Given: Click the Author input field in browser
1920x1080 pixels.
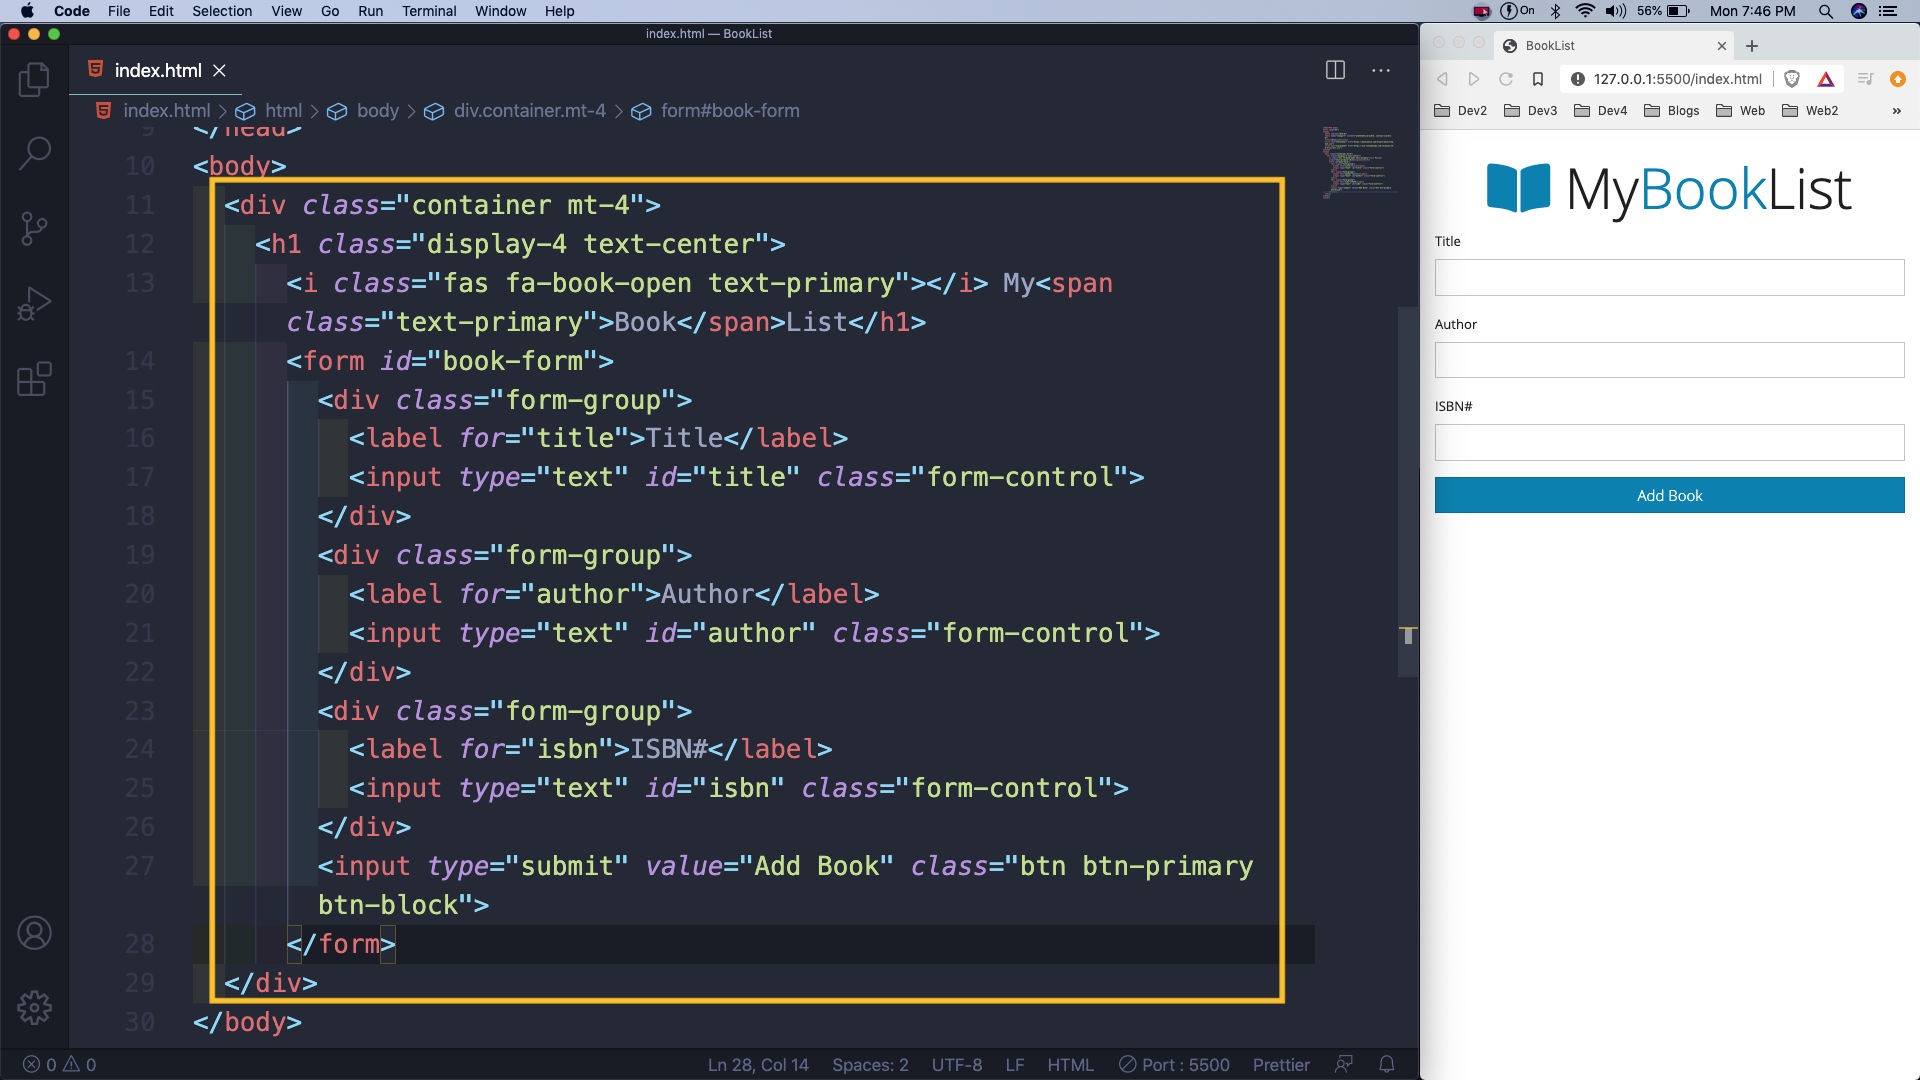Looking at the screenshot, I should tap(1669, 360).
